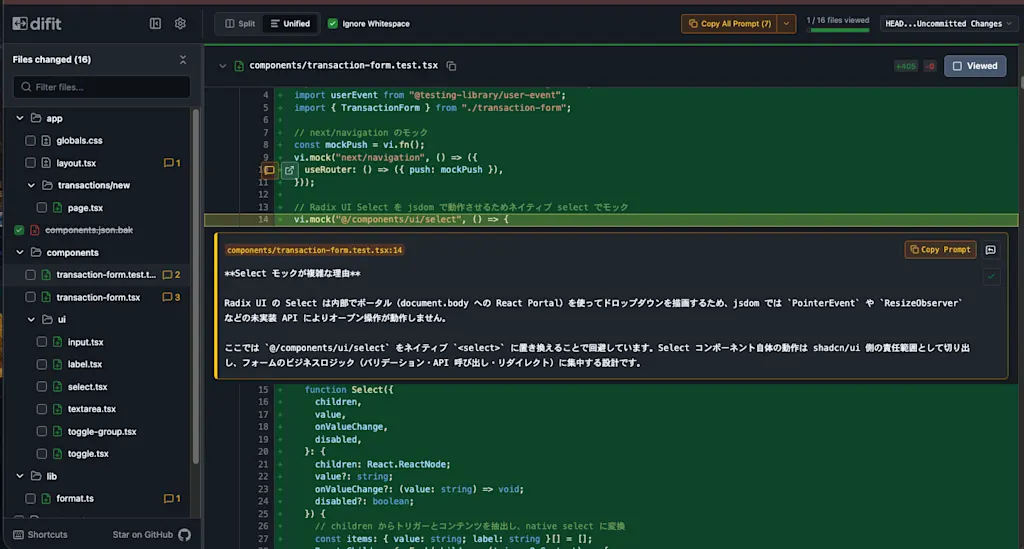
Task: Open format.ts in file tree
Action: pos(74,499)
